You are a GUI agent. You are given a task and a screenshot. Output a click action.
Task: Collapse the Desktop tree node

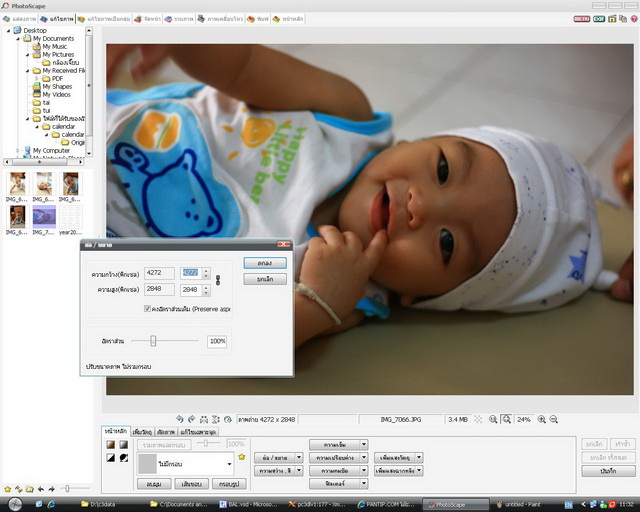click(8, 31)
